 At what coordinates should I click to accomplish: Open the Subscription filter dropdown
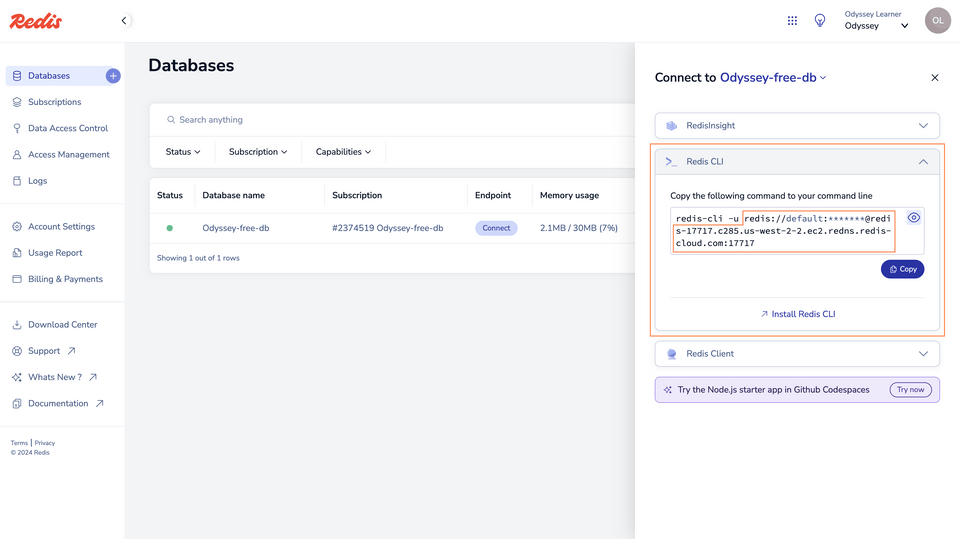(258, 152)
